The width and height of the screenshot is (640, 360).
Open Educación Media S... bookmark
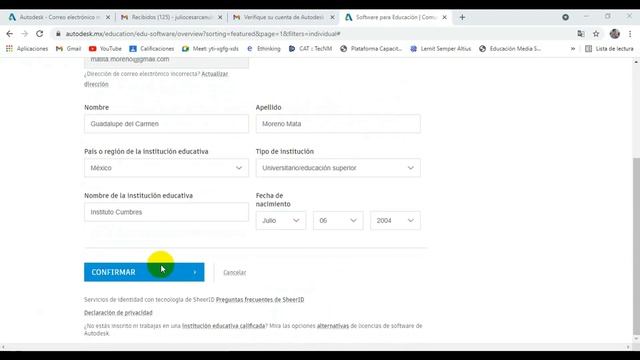[510, 49]
